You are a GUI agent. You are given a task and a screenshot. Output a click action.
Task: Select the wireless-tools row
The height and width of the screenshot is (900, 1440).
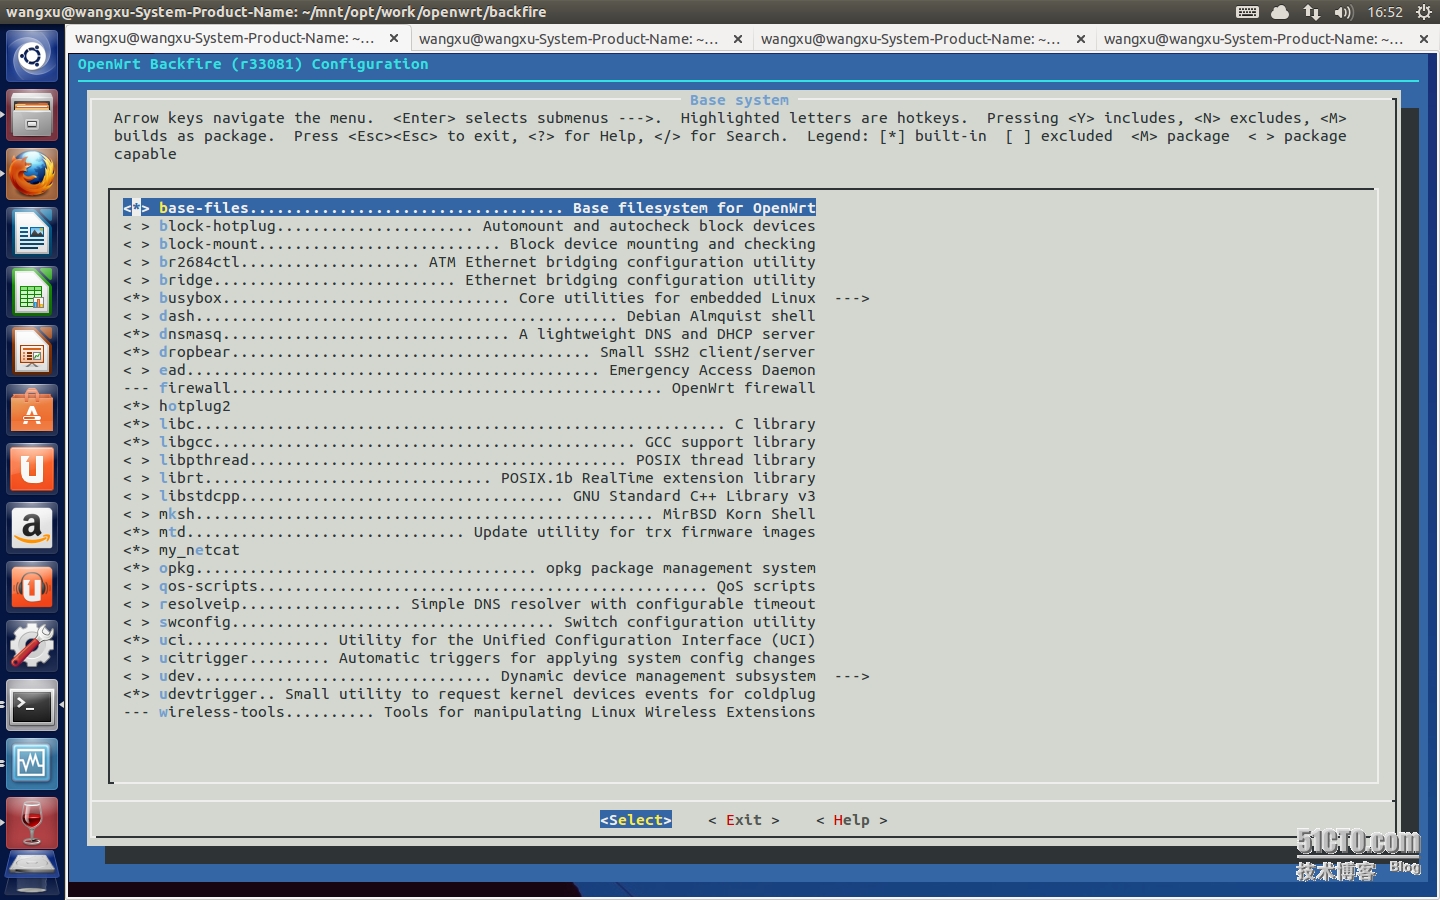469,712
